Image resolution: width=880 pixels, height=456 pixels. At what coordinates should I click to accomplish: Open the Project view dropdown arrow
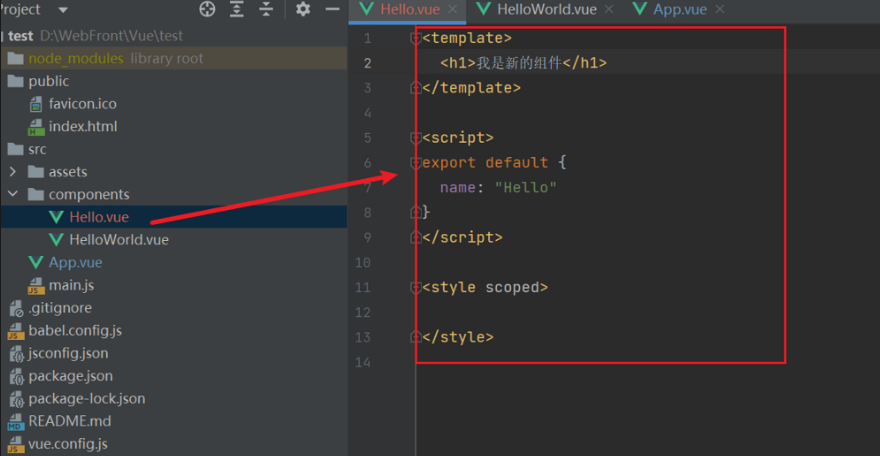[63, 10]
